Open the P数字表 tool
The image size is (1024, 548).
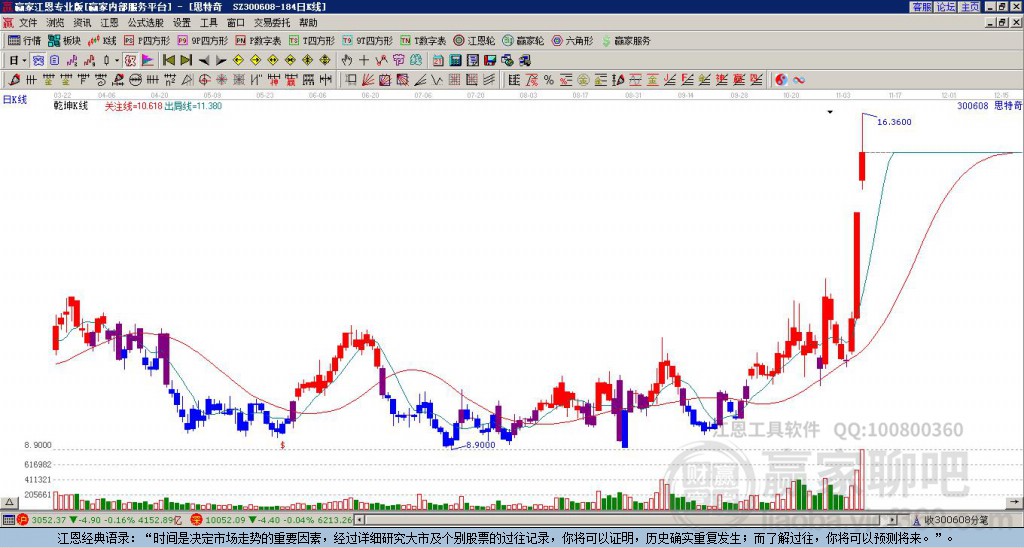(x=258, y=40)
